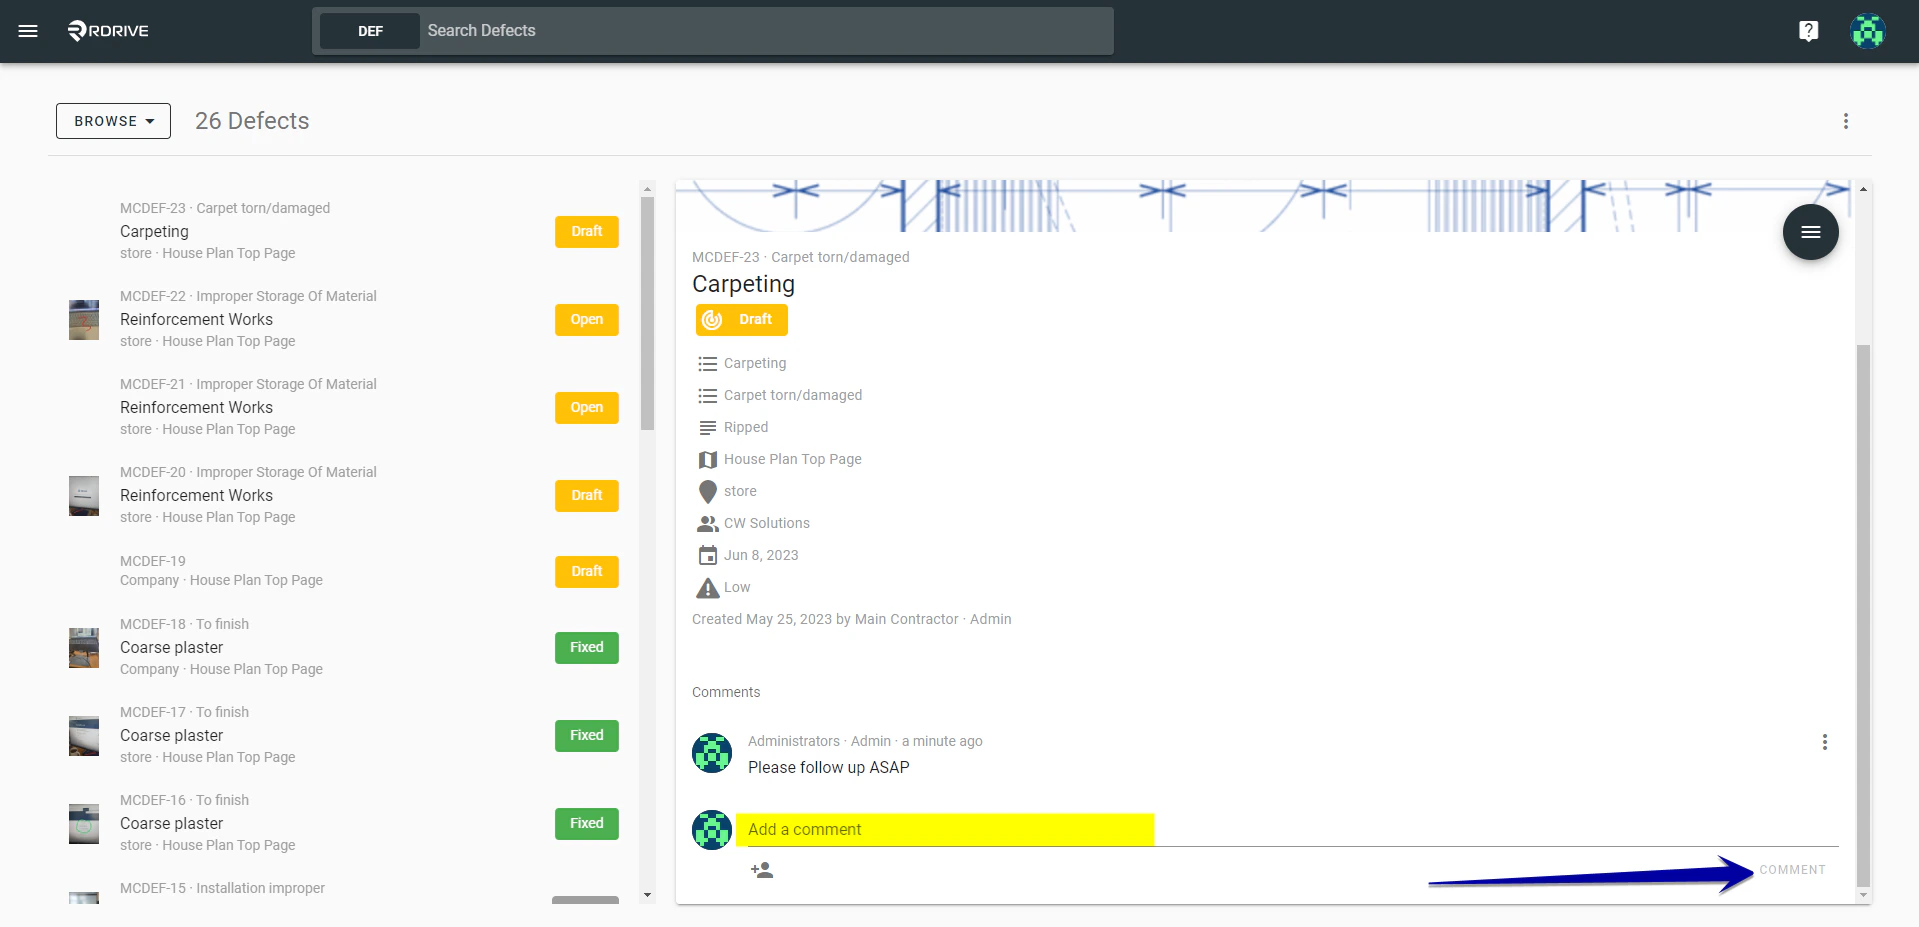Open the BROWSE dropdown
1919x927 pixels.
pos(113,121)
